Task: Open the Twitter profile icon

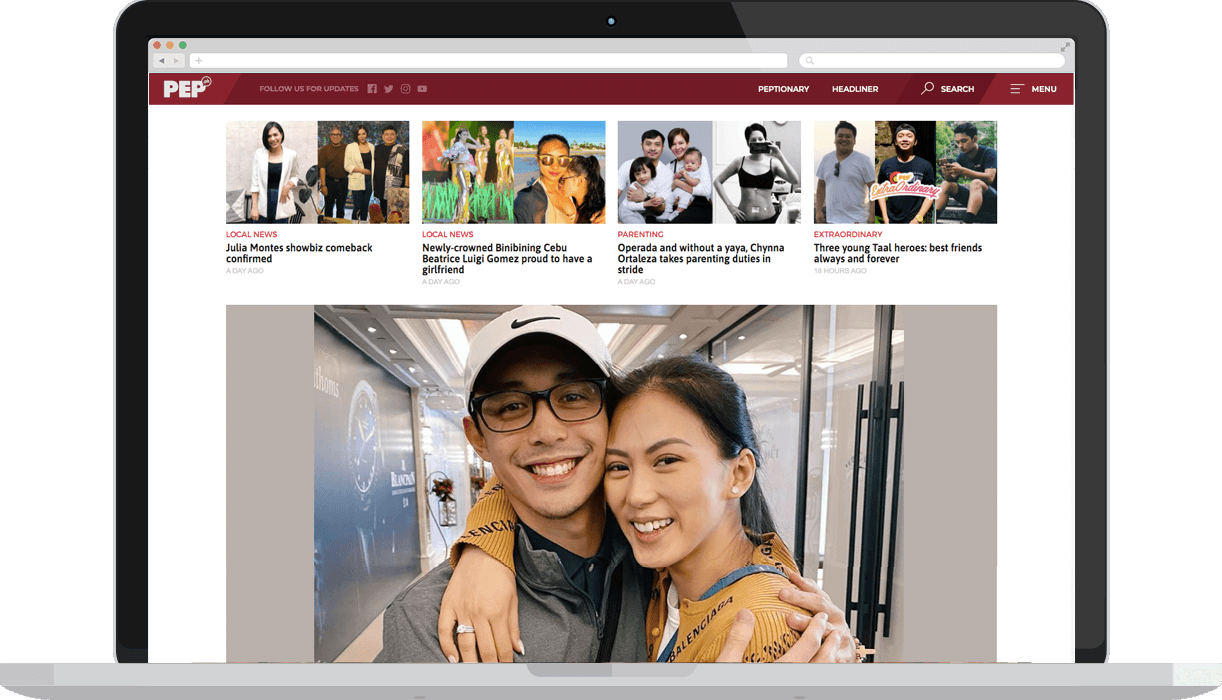Action: tap(389, 89)
